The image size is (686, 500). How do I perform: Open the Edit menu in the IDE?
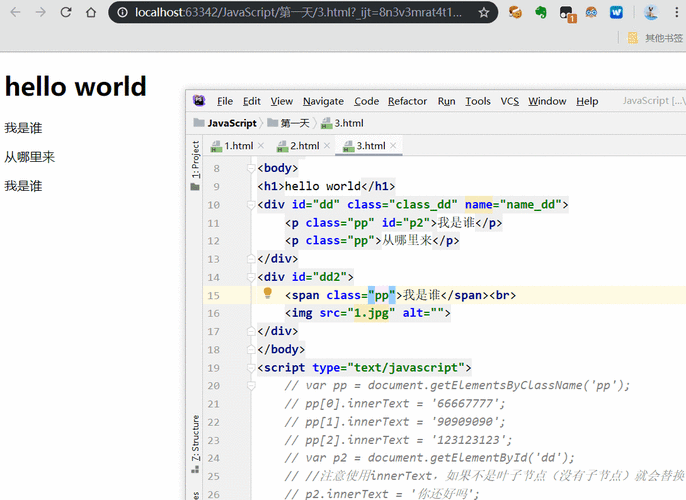point(252,101)
